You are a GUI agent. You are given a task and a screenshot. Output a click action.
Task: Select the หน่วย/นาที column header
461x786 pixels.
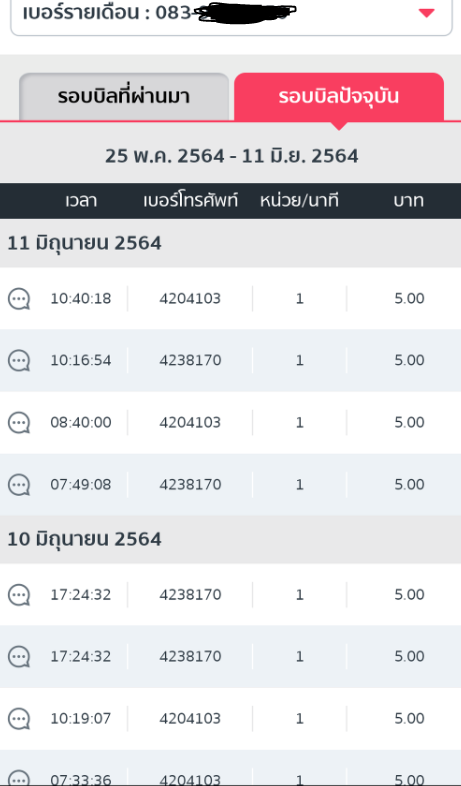pyautogui.click(x=299, y=201)
